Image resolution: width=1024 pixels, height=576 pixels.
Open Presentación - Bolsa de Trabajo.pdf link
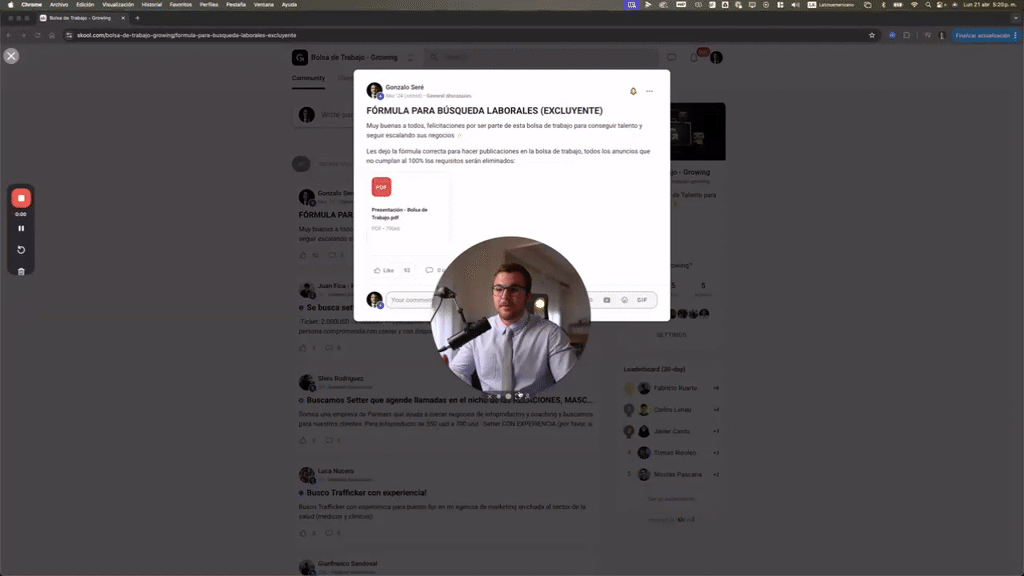point(400,214)
